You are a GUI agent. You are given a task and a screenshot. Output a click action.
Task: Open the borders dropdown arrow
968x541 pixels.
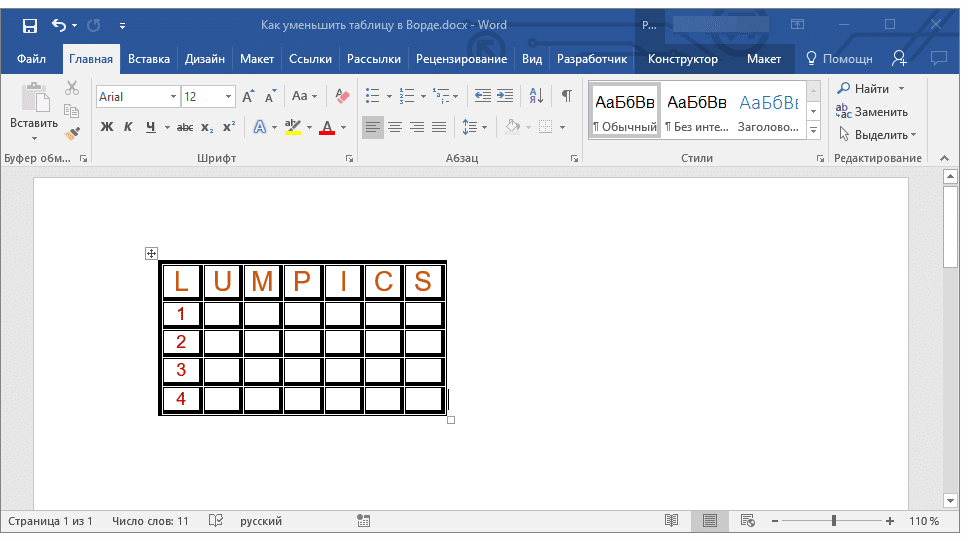tap(562, 128)
